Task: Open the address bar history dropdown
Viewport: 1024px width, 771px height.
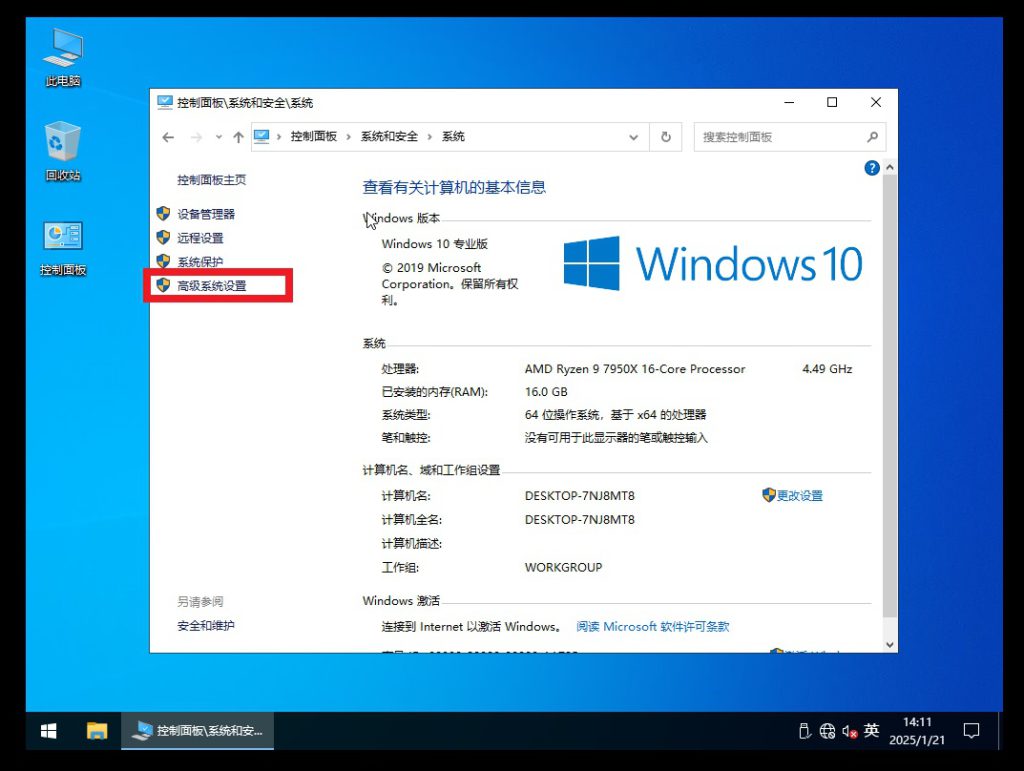Action: coord(633,137)
